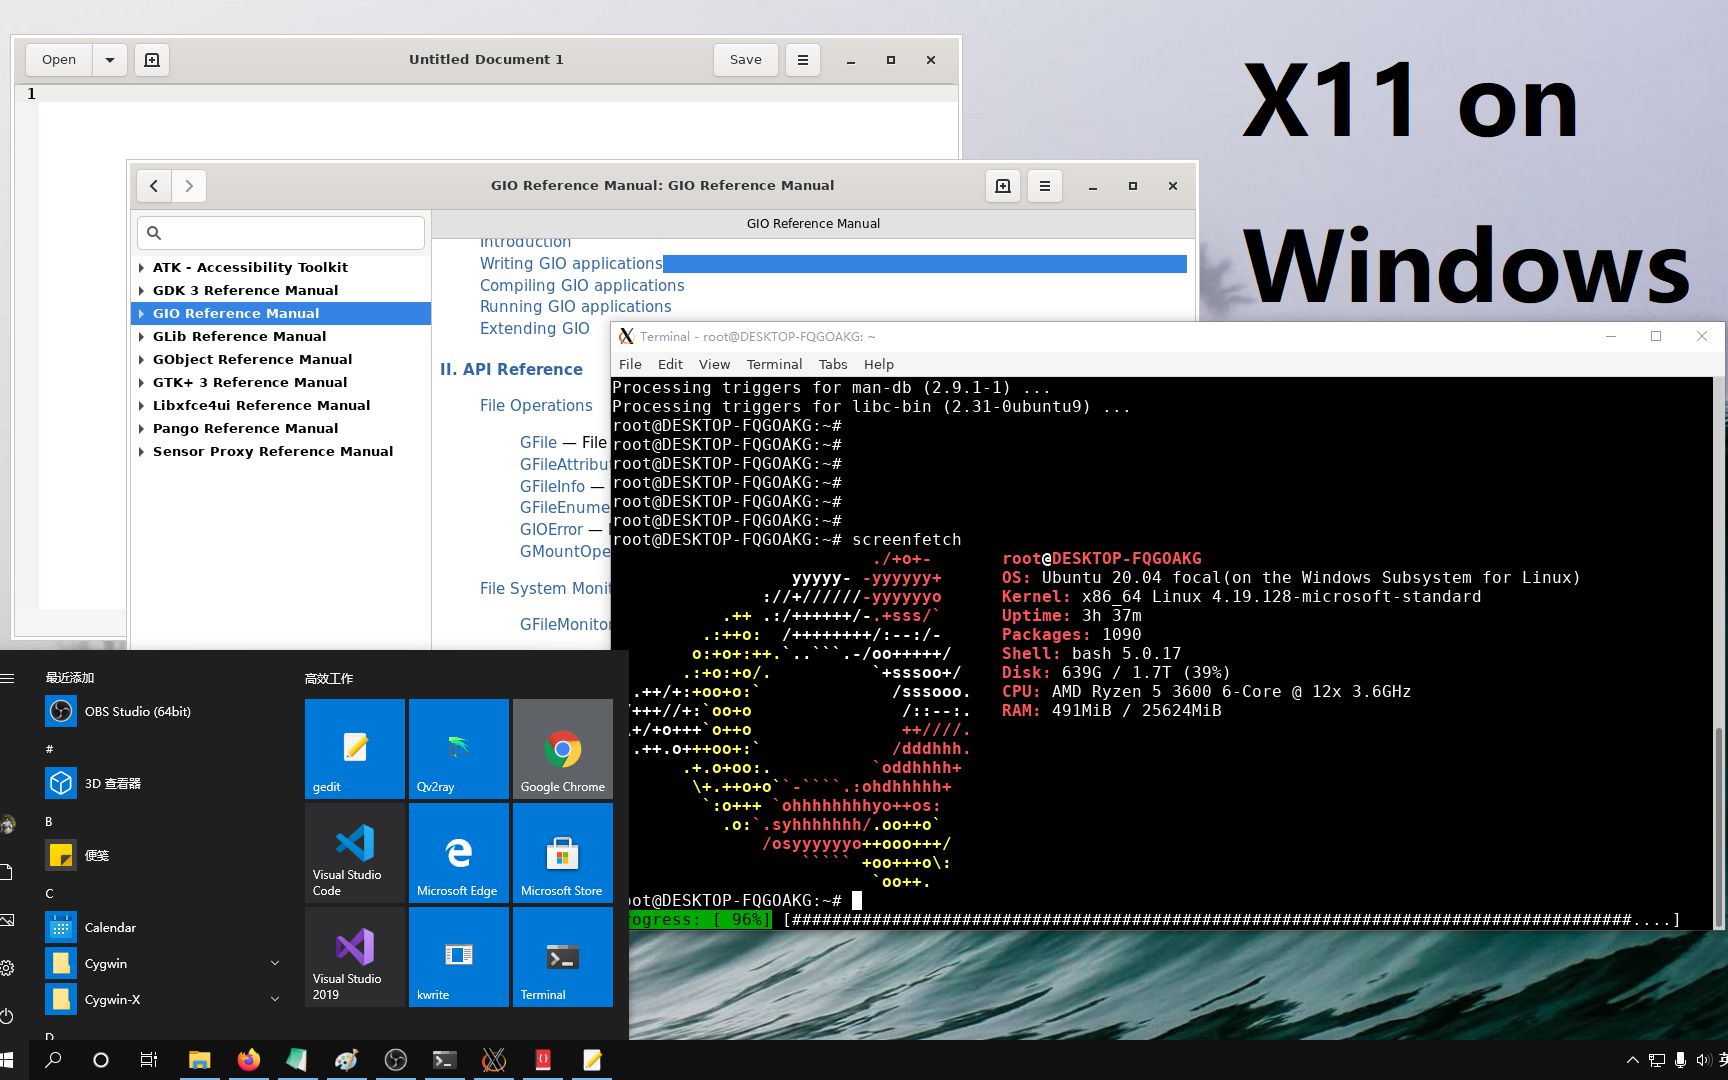Open volume control in system tray
Viewport: 1728px width, 1080px height.
point(1702,1060)
